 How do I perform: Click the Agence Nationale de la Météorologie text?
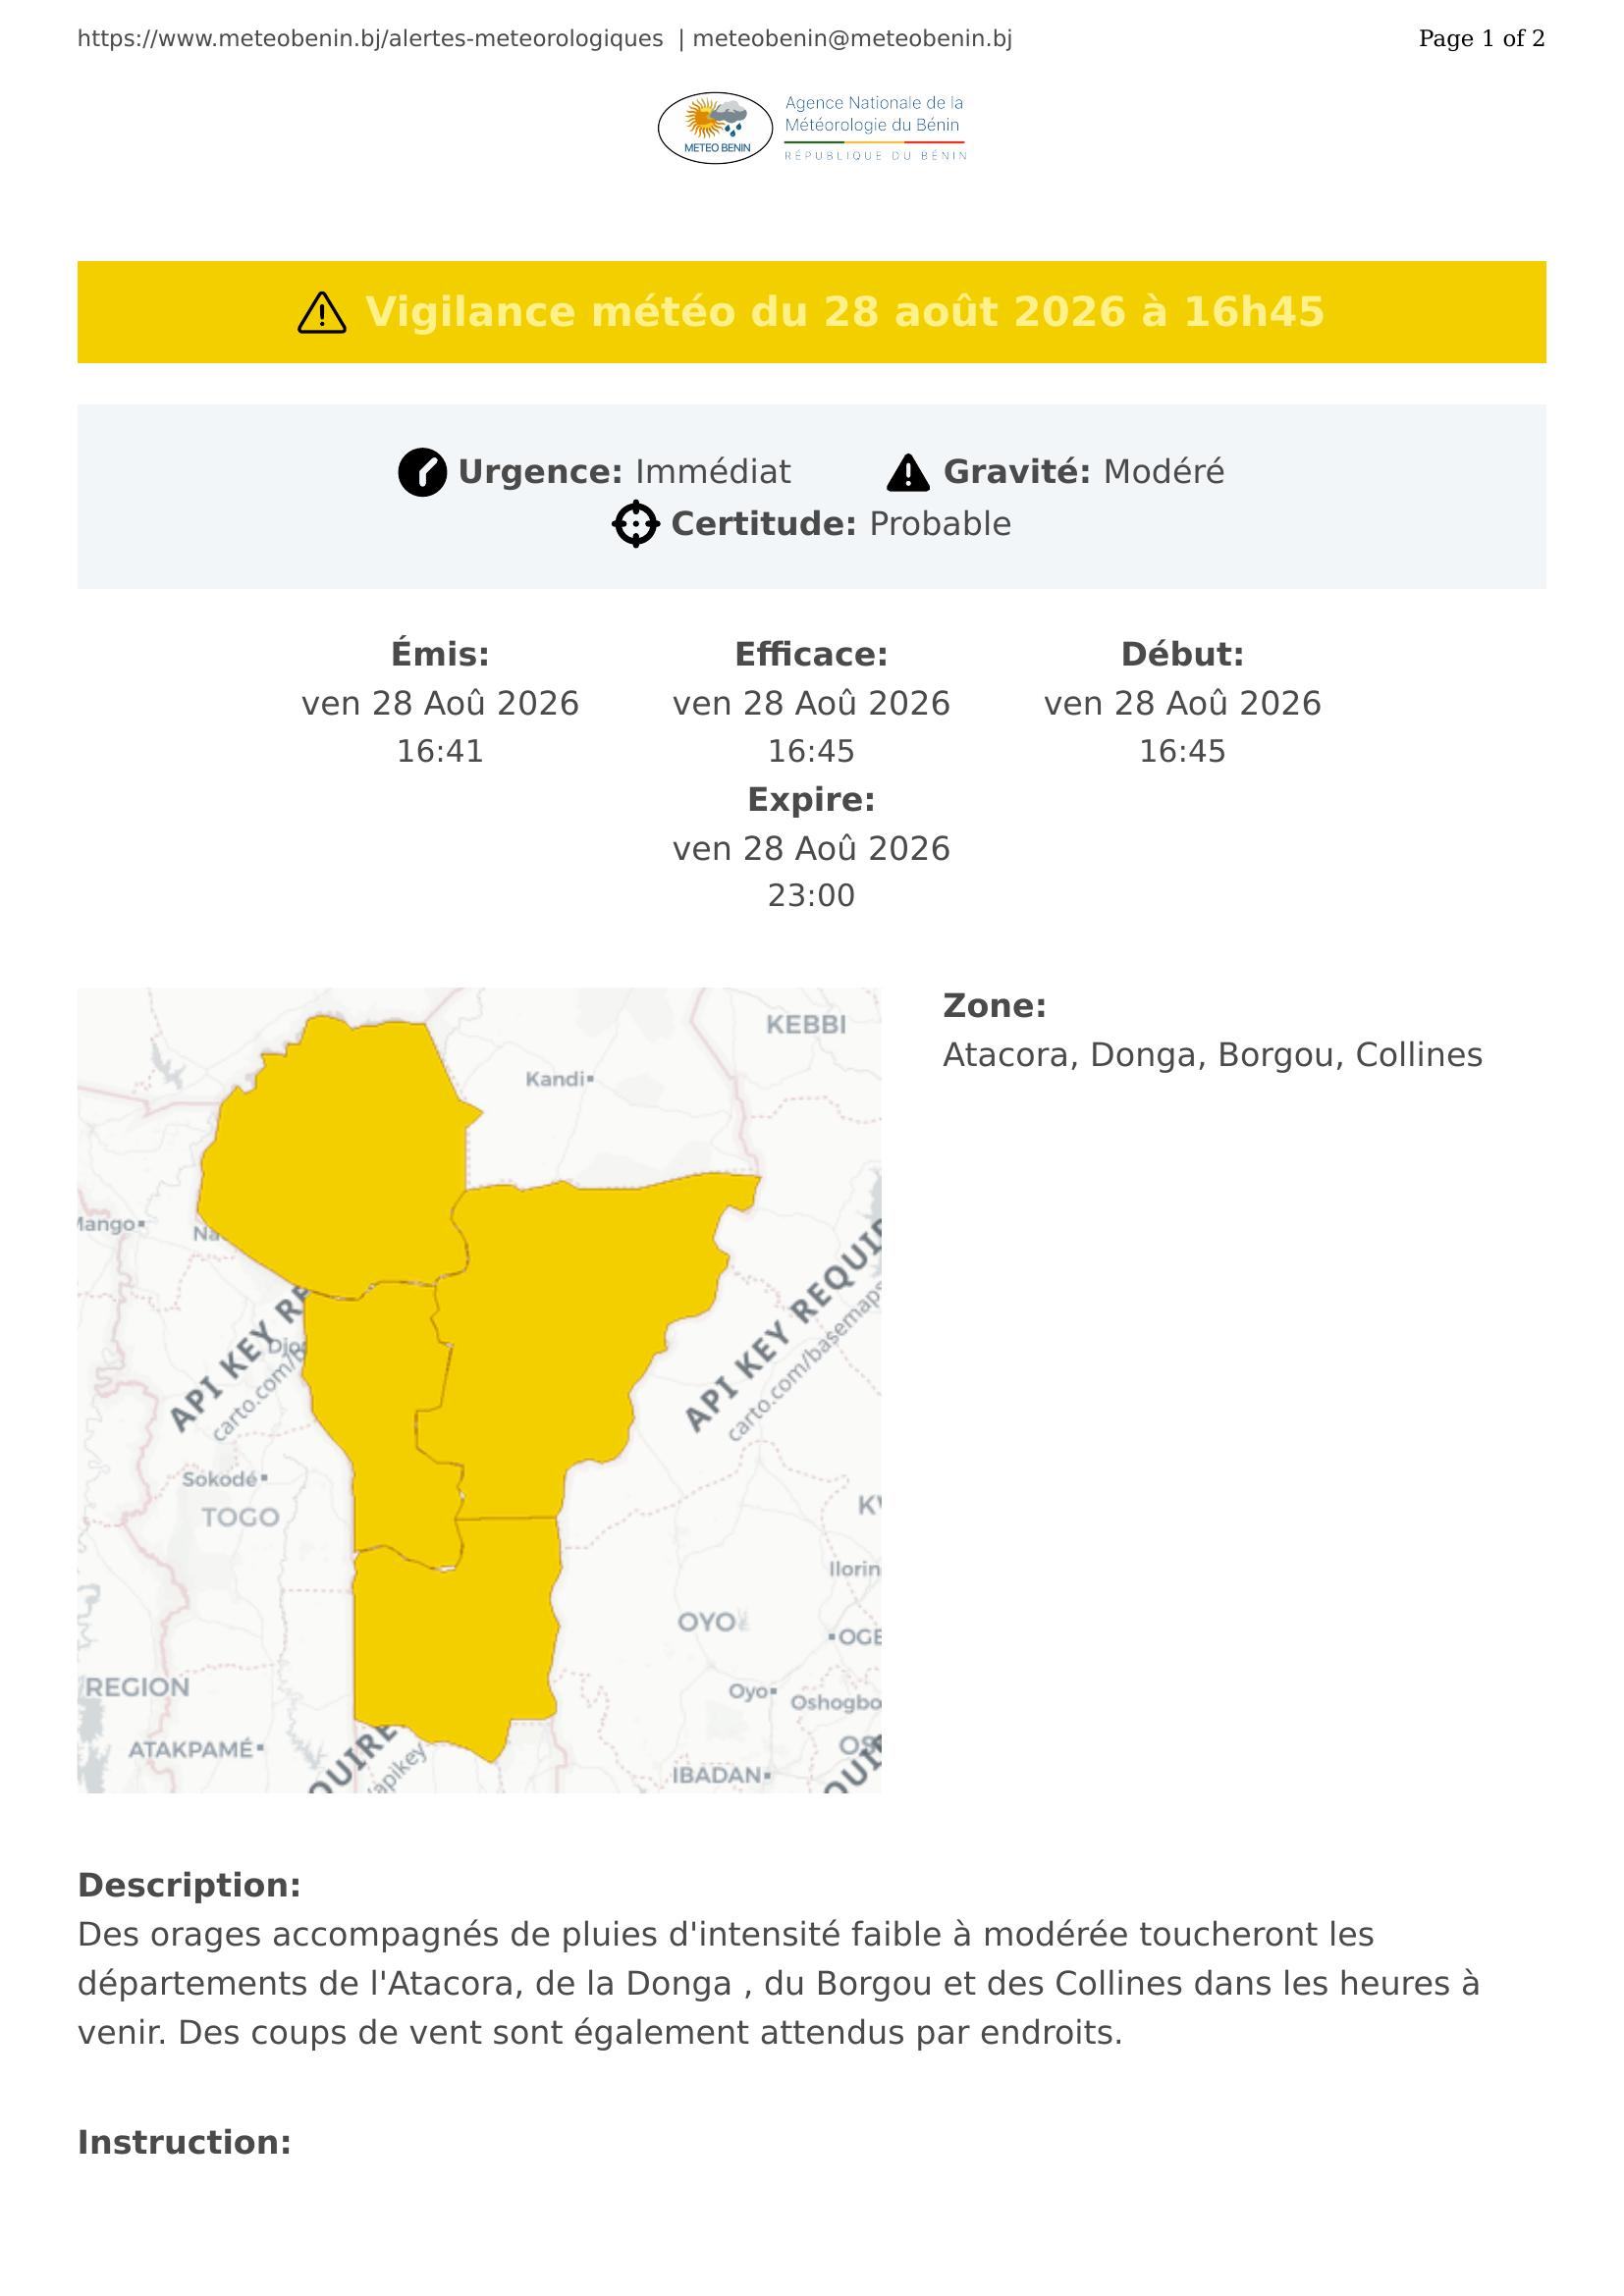(x=874, y=114)
